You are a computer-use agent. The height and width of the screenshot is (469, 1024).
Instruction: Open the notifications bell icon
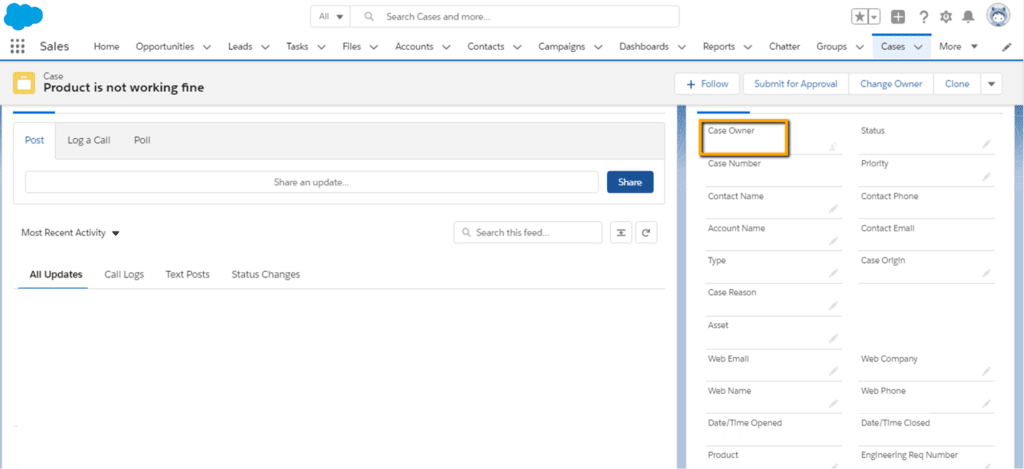(x=968, y=17)
